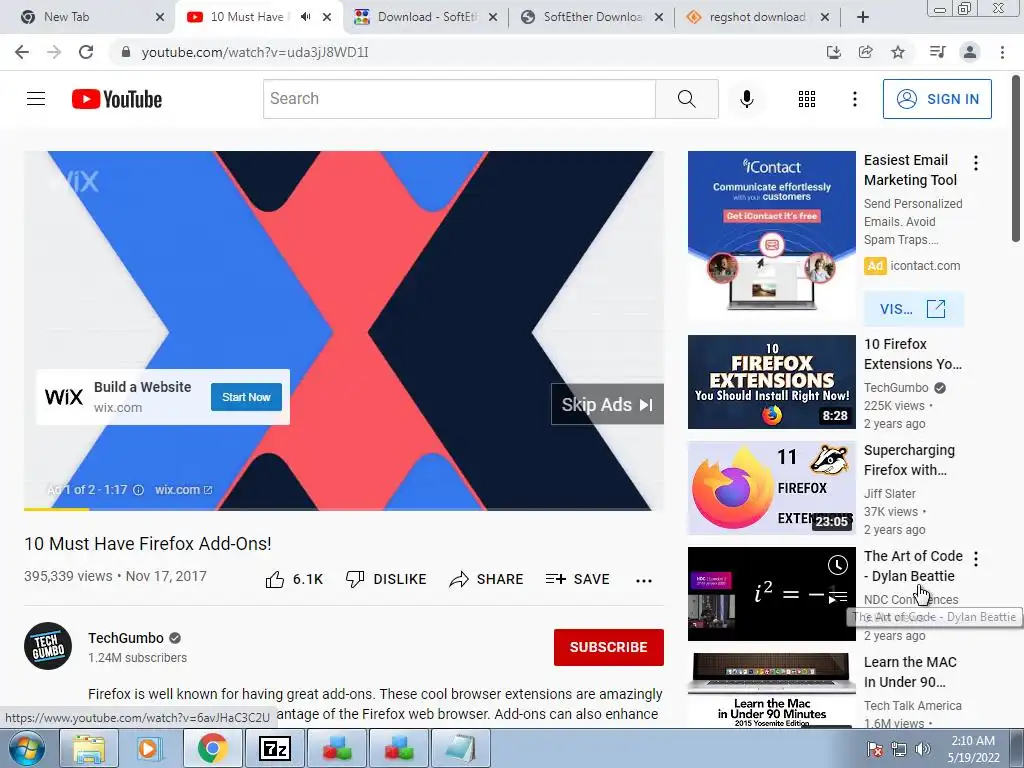Viewport: 1024px width, 768px height.
Task: Bookmark this page with the star
Action: pyautogui.click(x=898, y=52)
